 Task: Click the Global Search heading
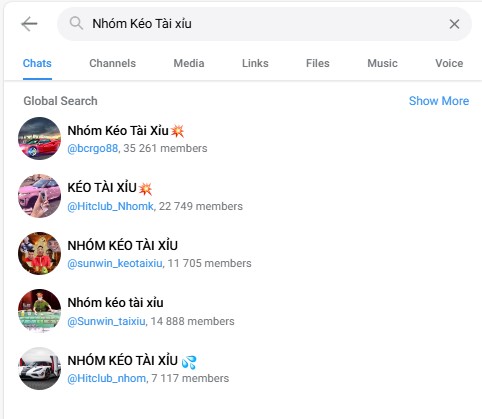(60, 101)
